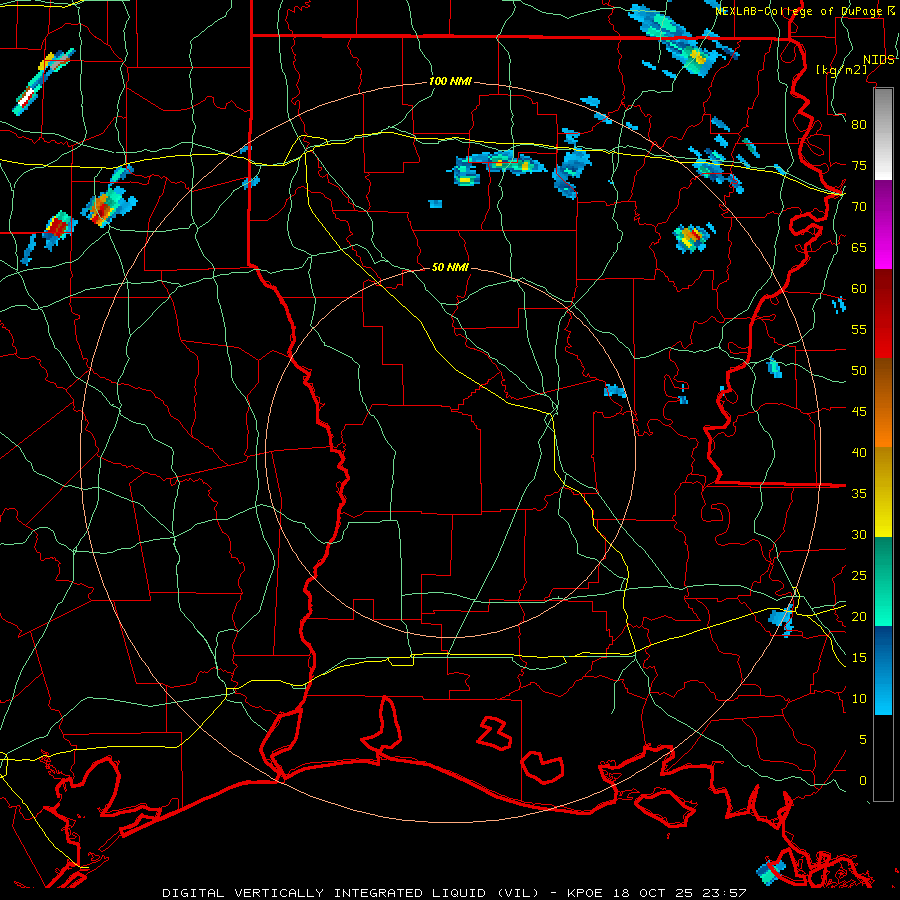Click the "18 OCT 25" date text

point(653,893)
